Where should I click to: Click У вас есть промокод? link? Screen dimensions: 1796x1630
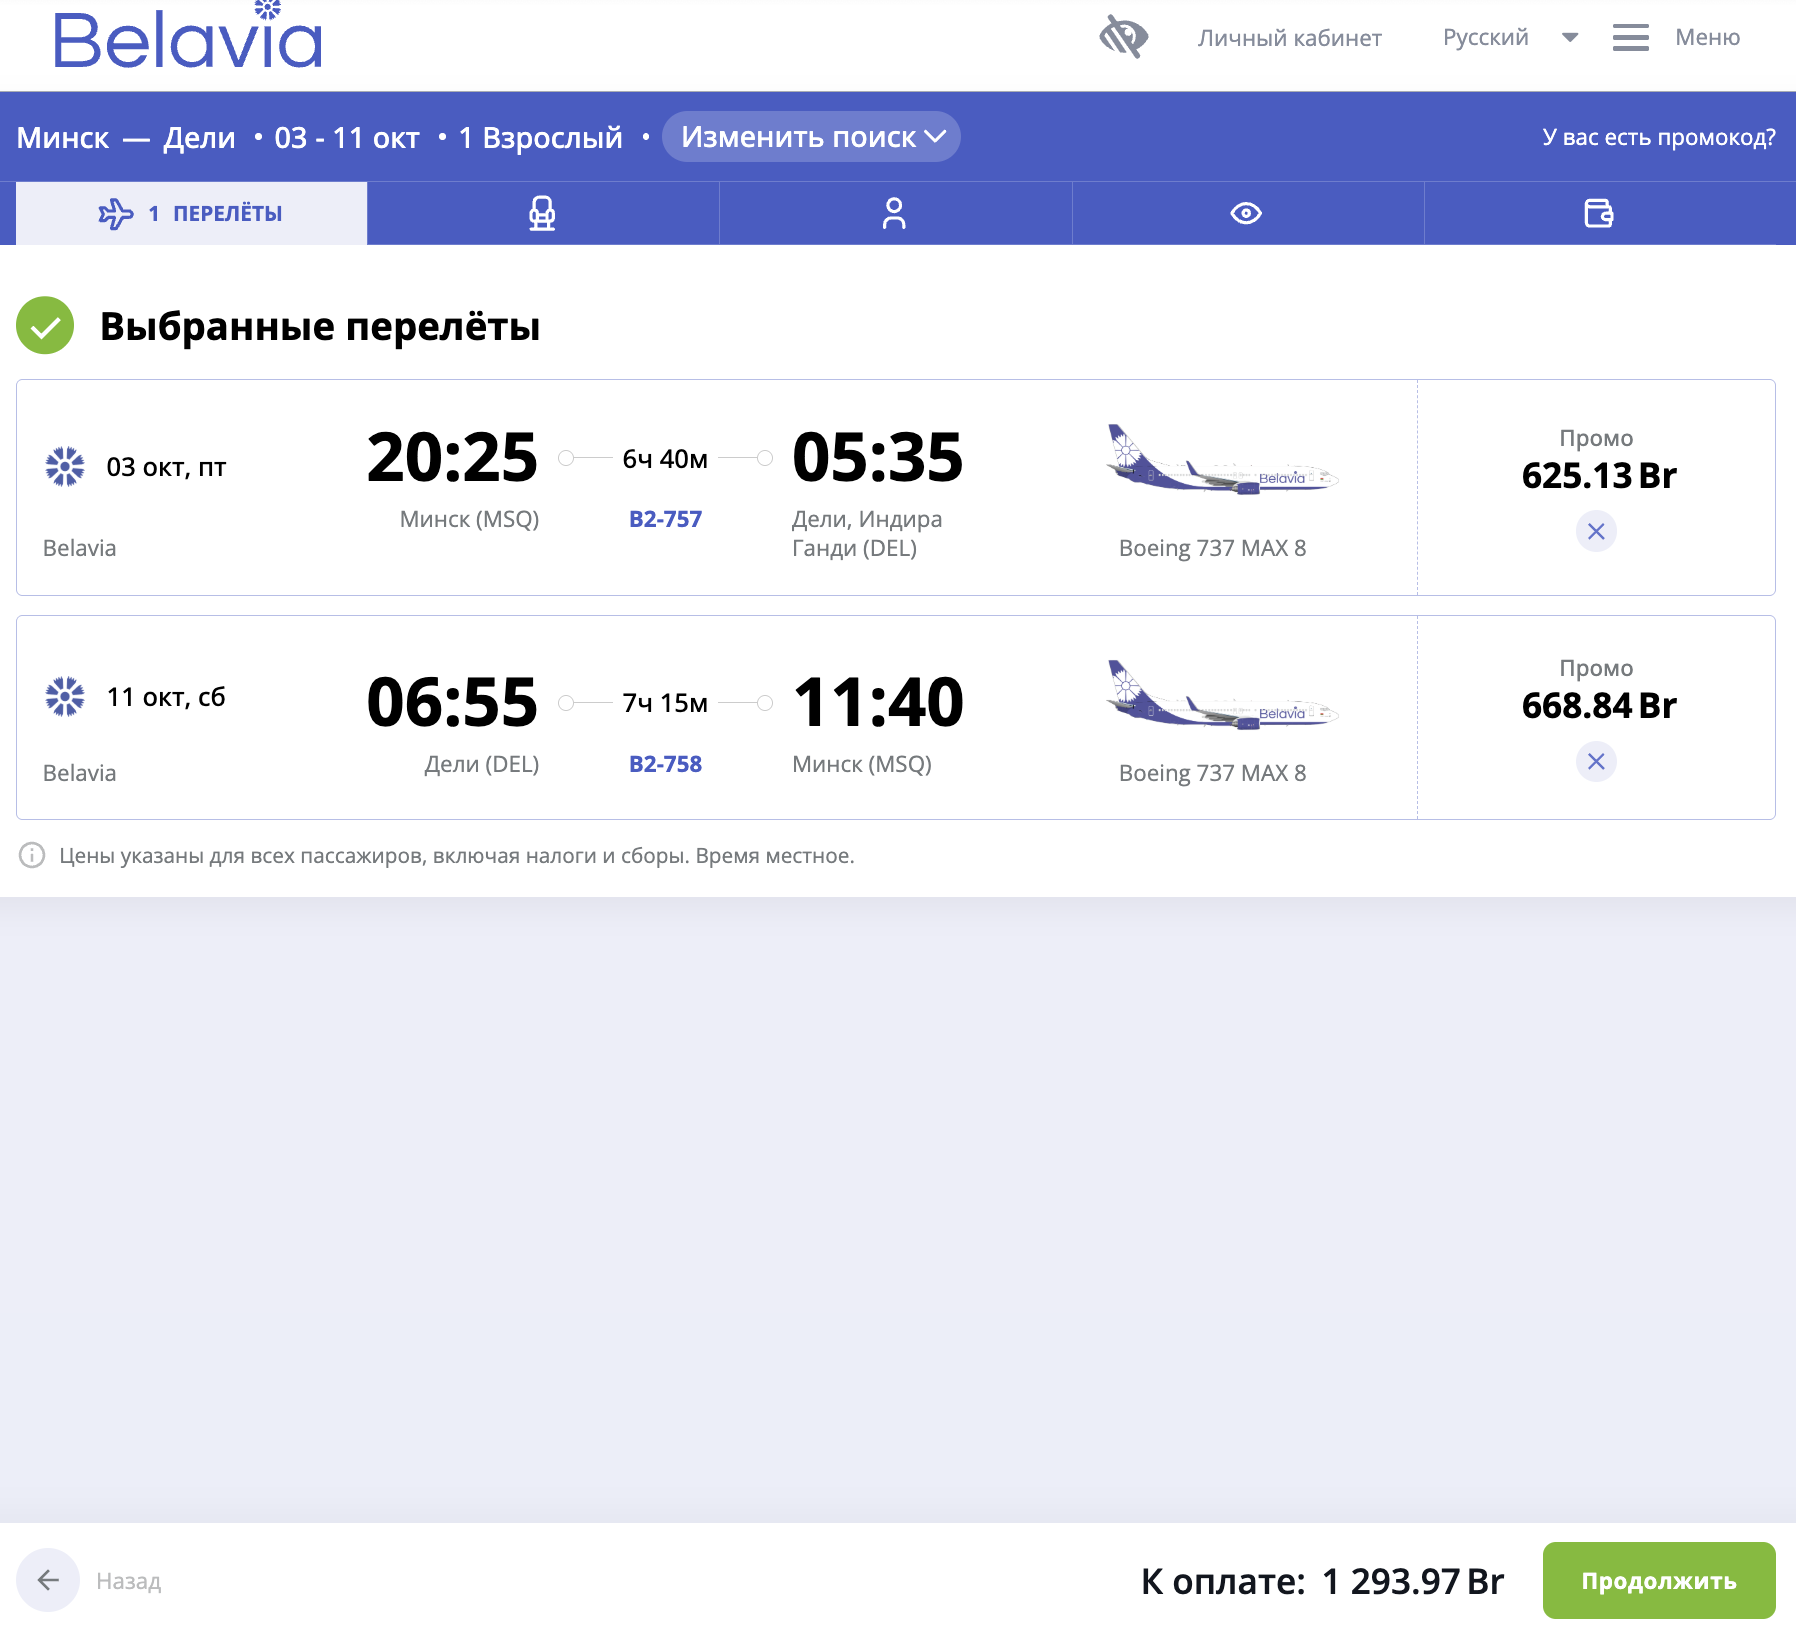(x=1658, y=137)
